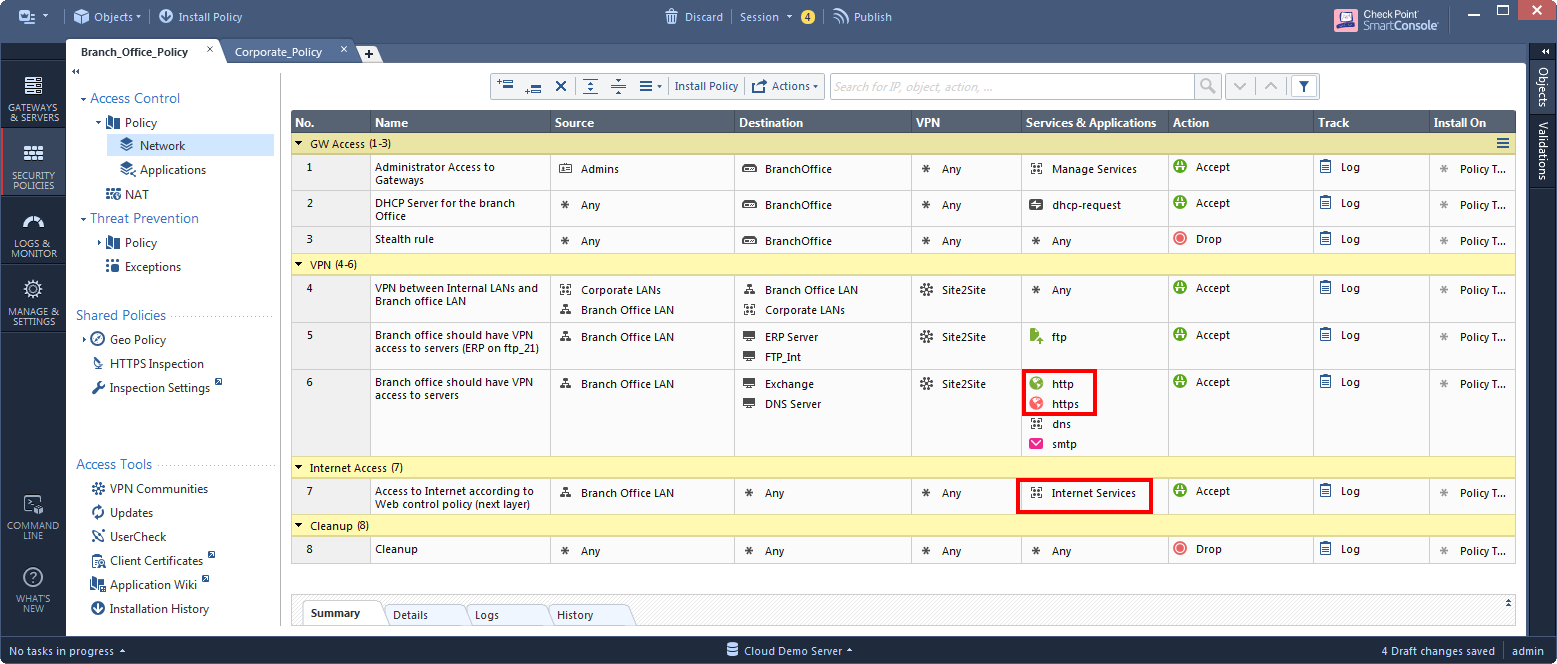Collapse the navigation pane with double arrows
Screen dimensions: 1557x664
76,72
